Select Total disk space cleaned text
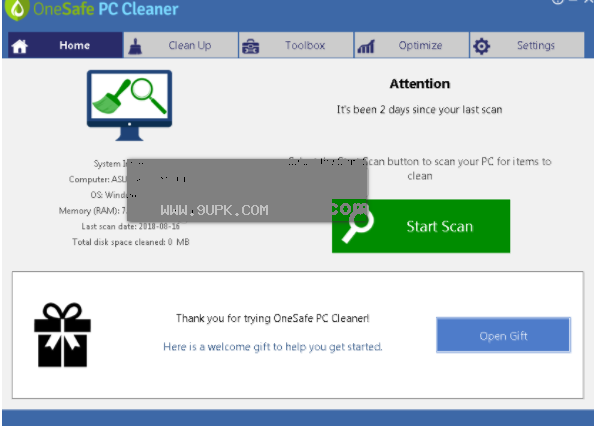This screenshot has height=426, width=594. [x=131, y=242]
